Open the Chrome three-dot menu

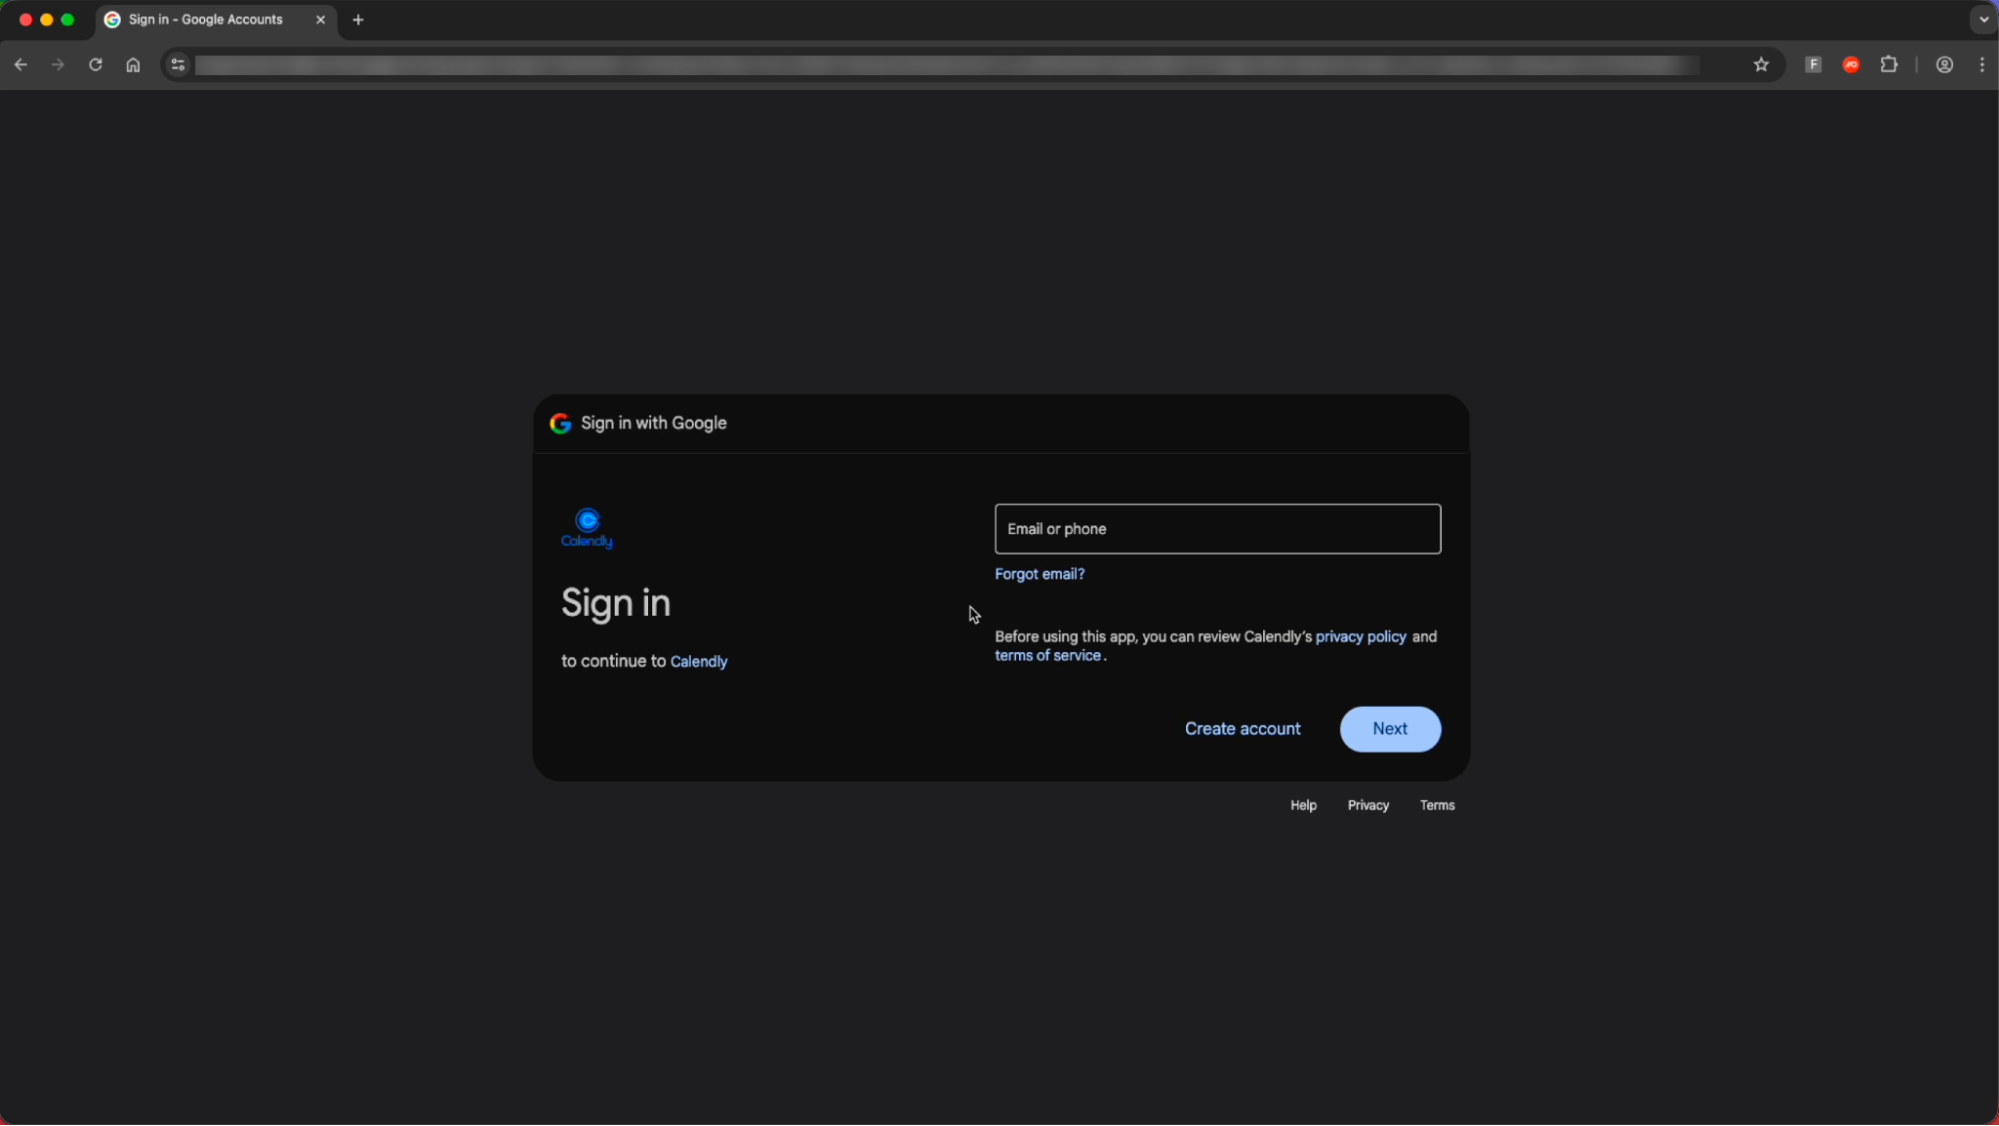(1981, 64)
